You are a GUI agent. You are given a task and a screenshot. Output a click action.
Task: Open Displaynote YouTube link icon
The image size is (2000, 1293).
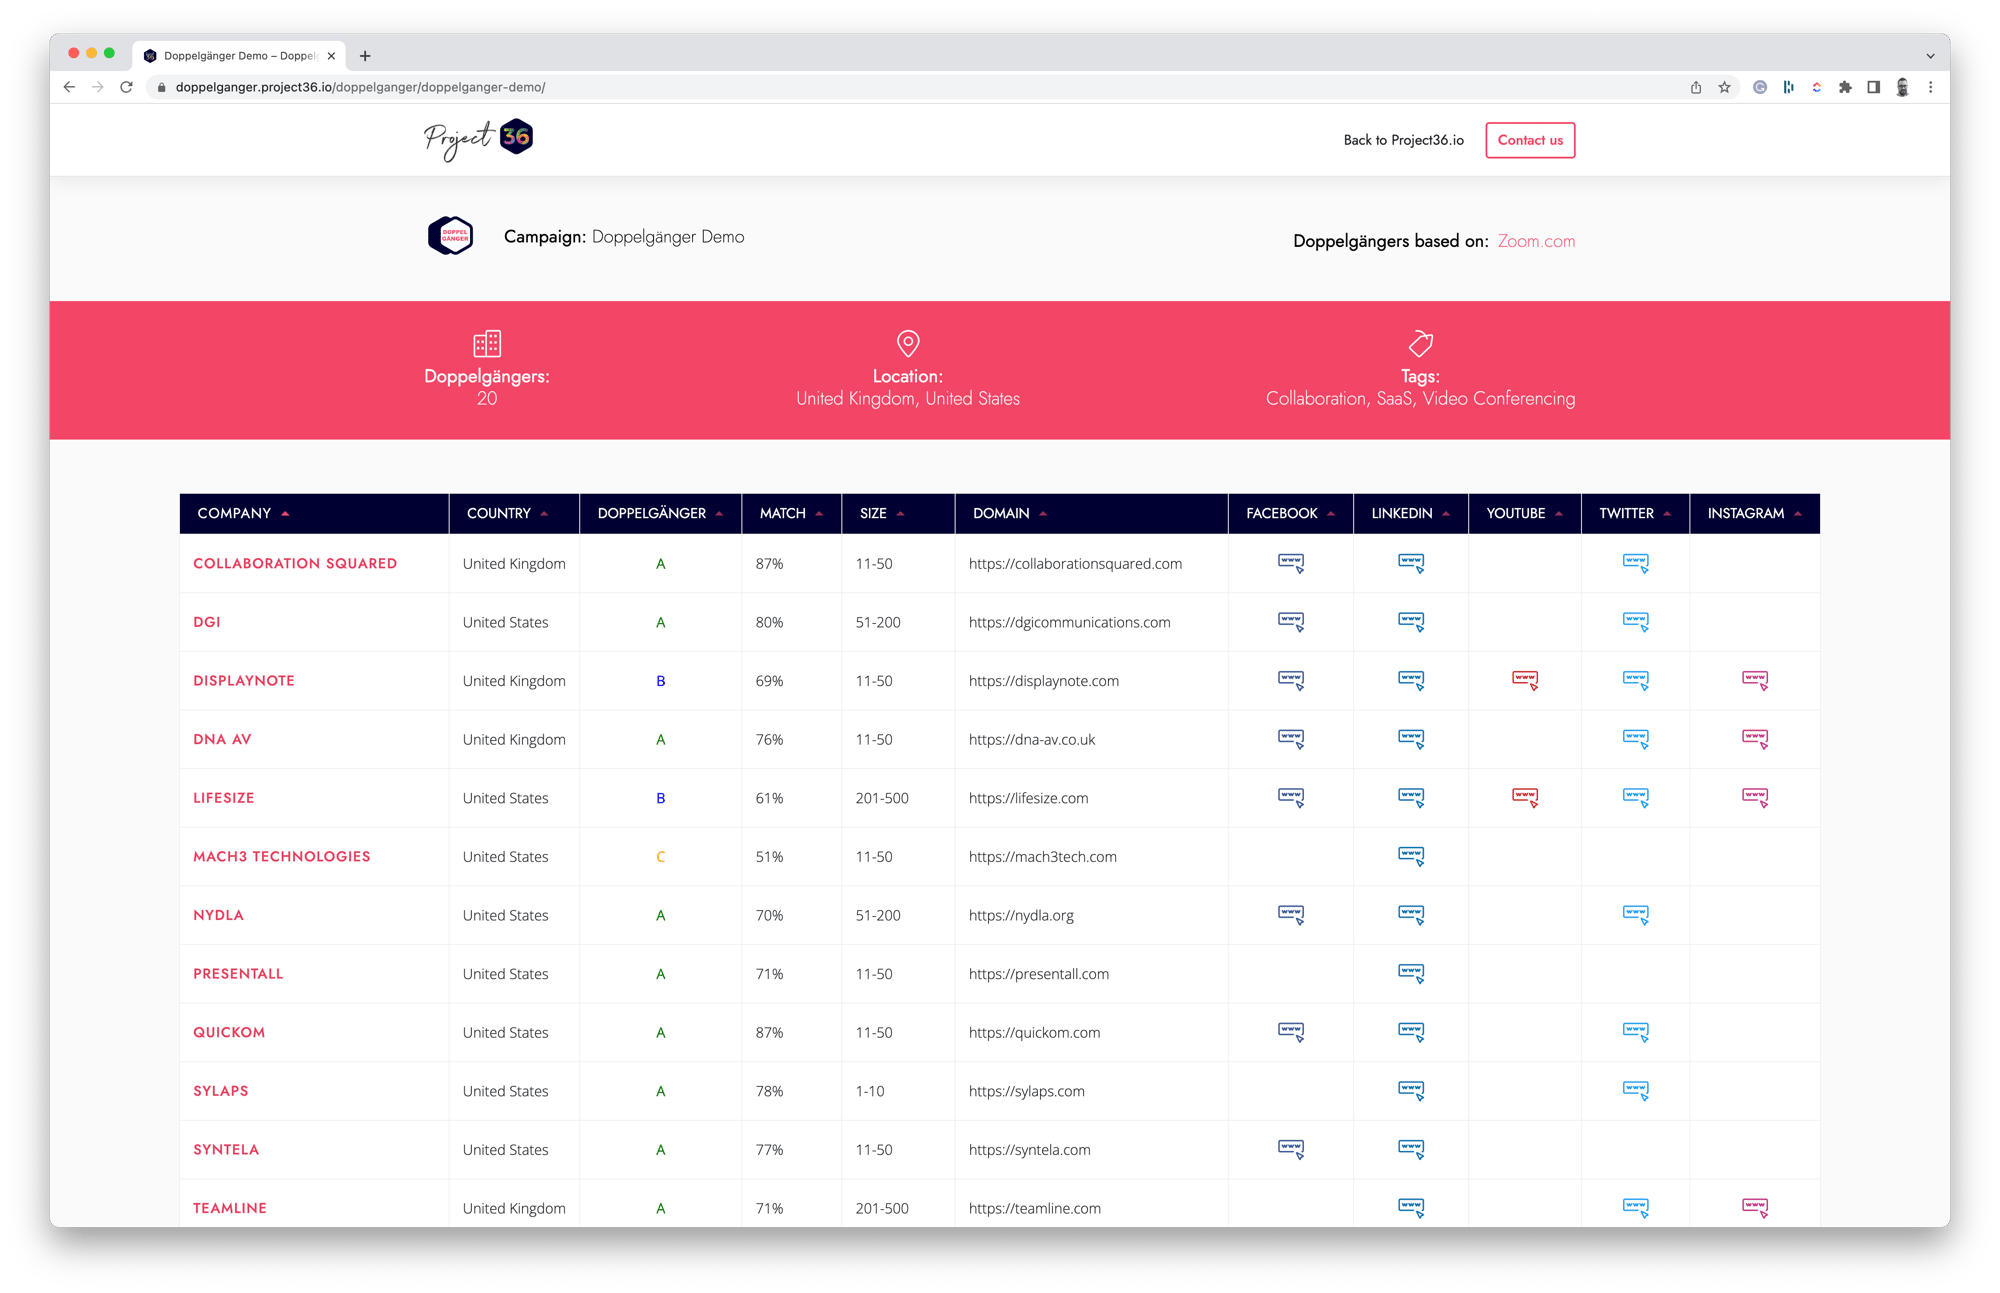(x=1525, y=681)
